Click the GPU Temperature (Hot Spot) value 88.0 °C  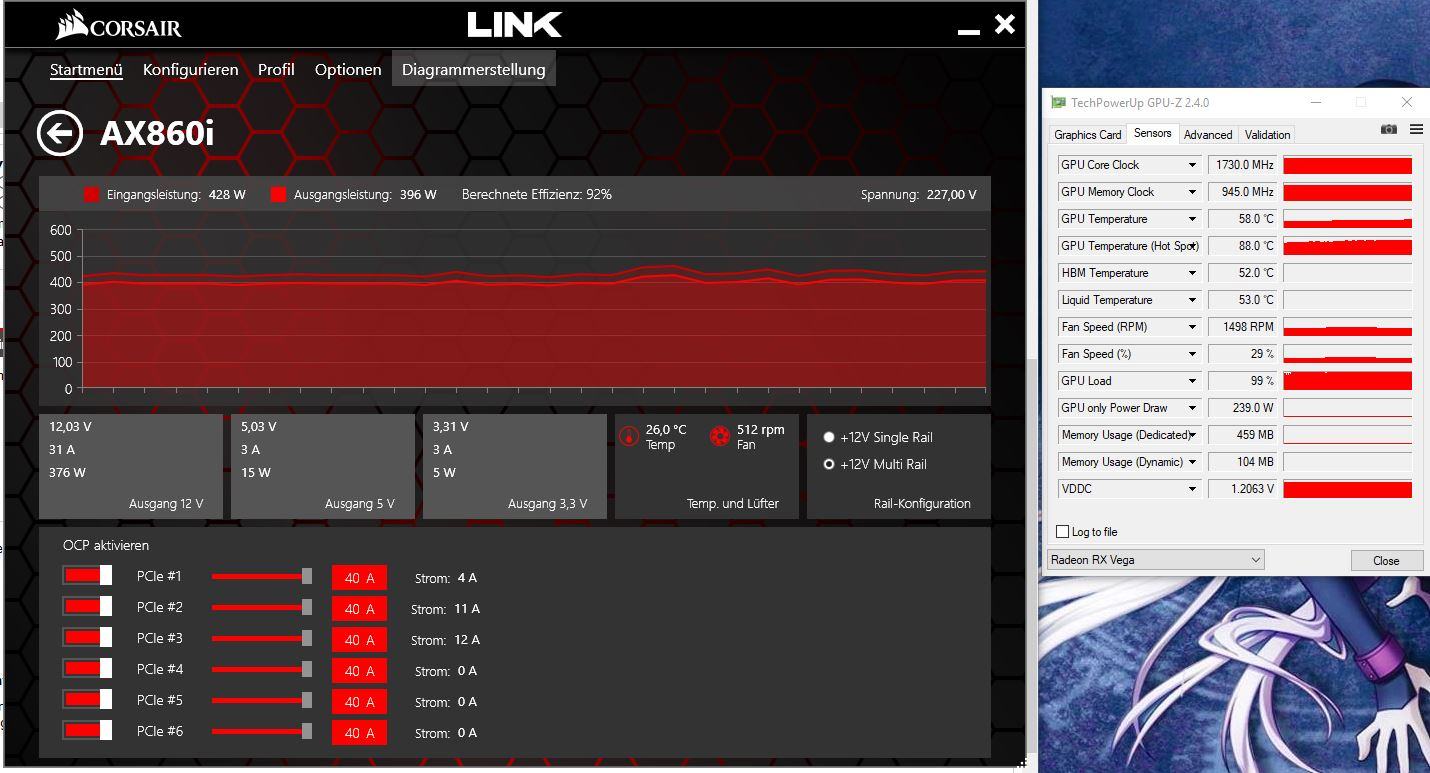(1243, 246)
